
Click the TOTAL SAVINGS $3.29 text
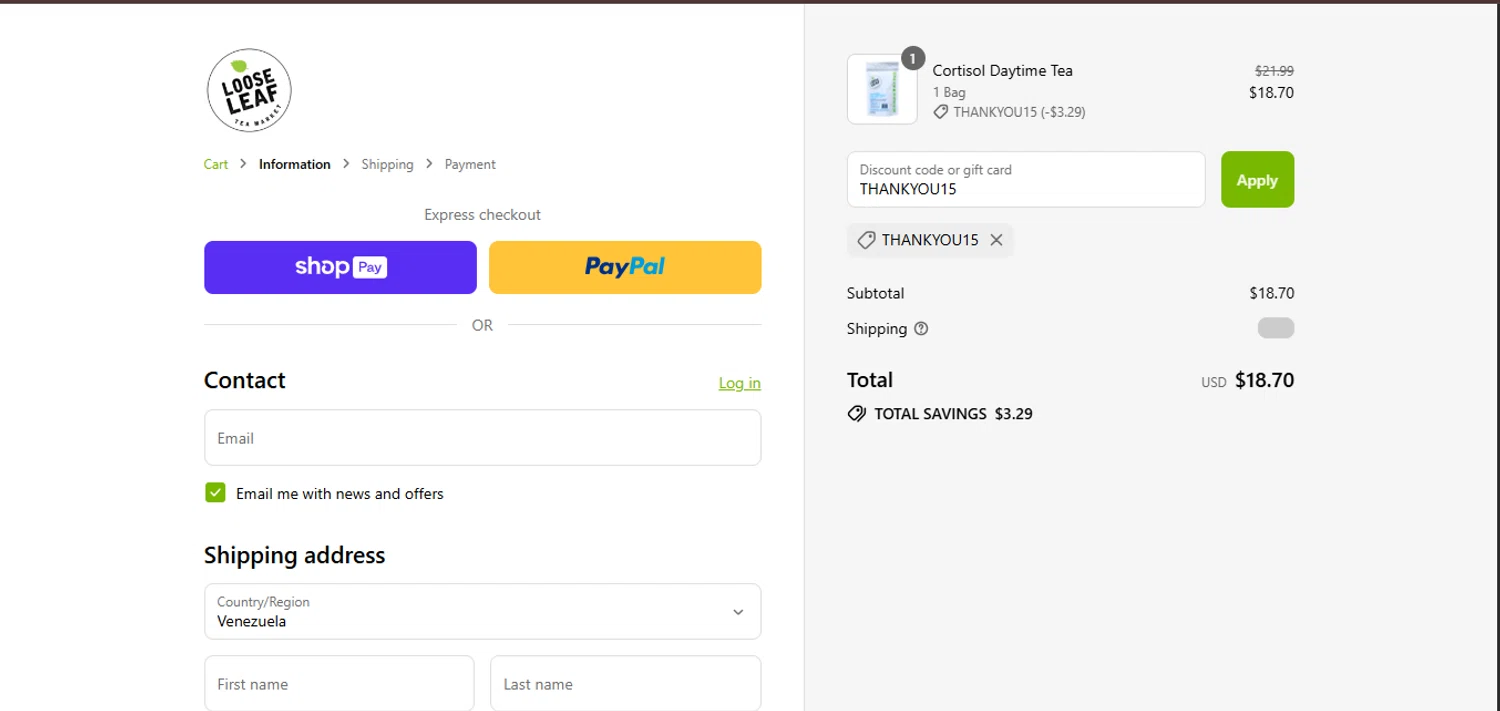tap(953, 413)
